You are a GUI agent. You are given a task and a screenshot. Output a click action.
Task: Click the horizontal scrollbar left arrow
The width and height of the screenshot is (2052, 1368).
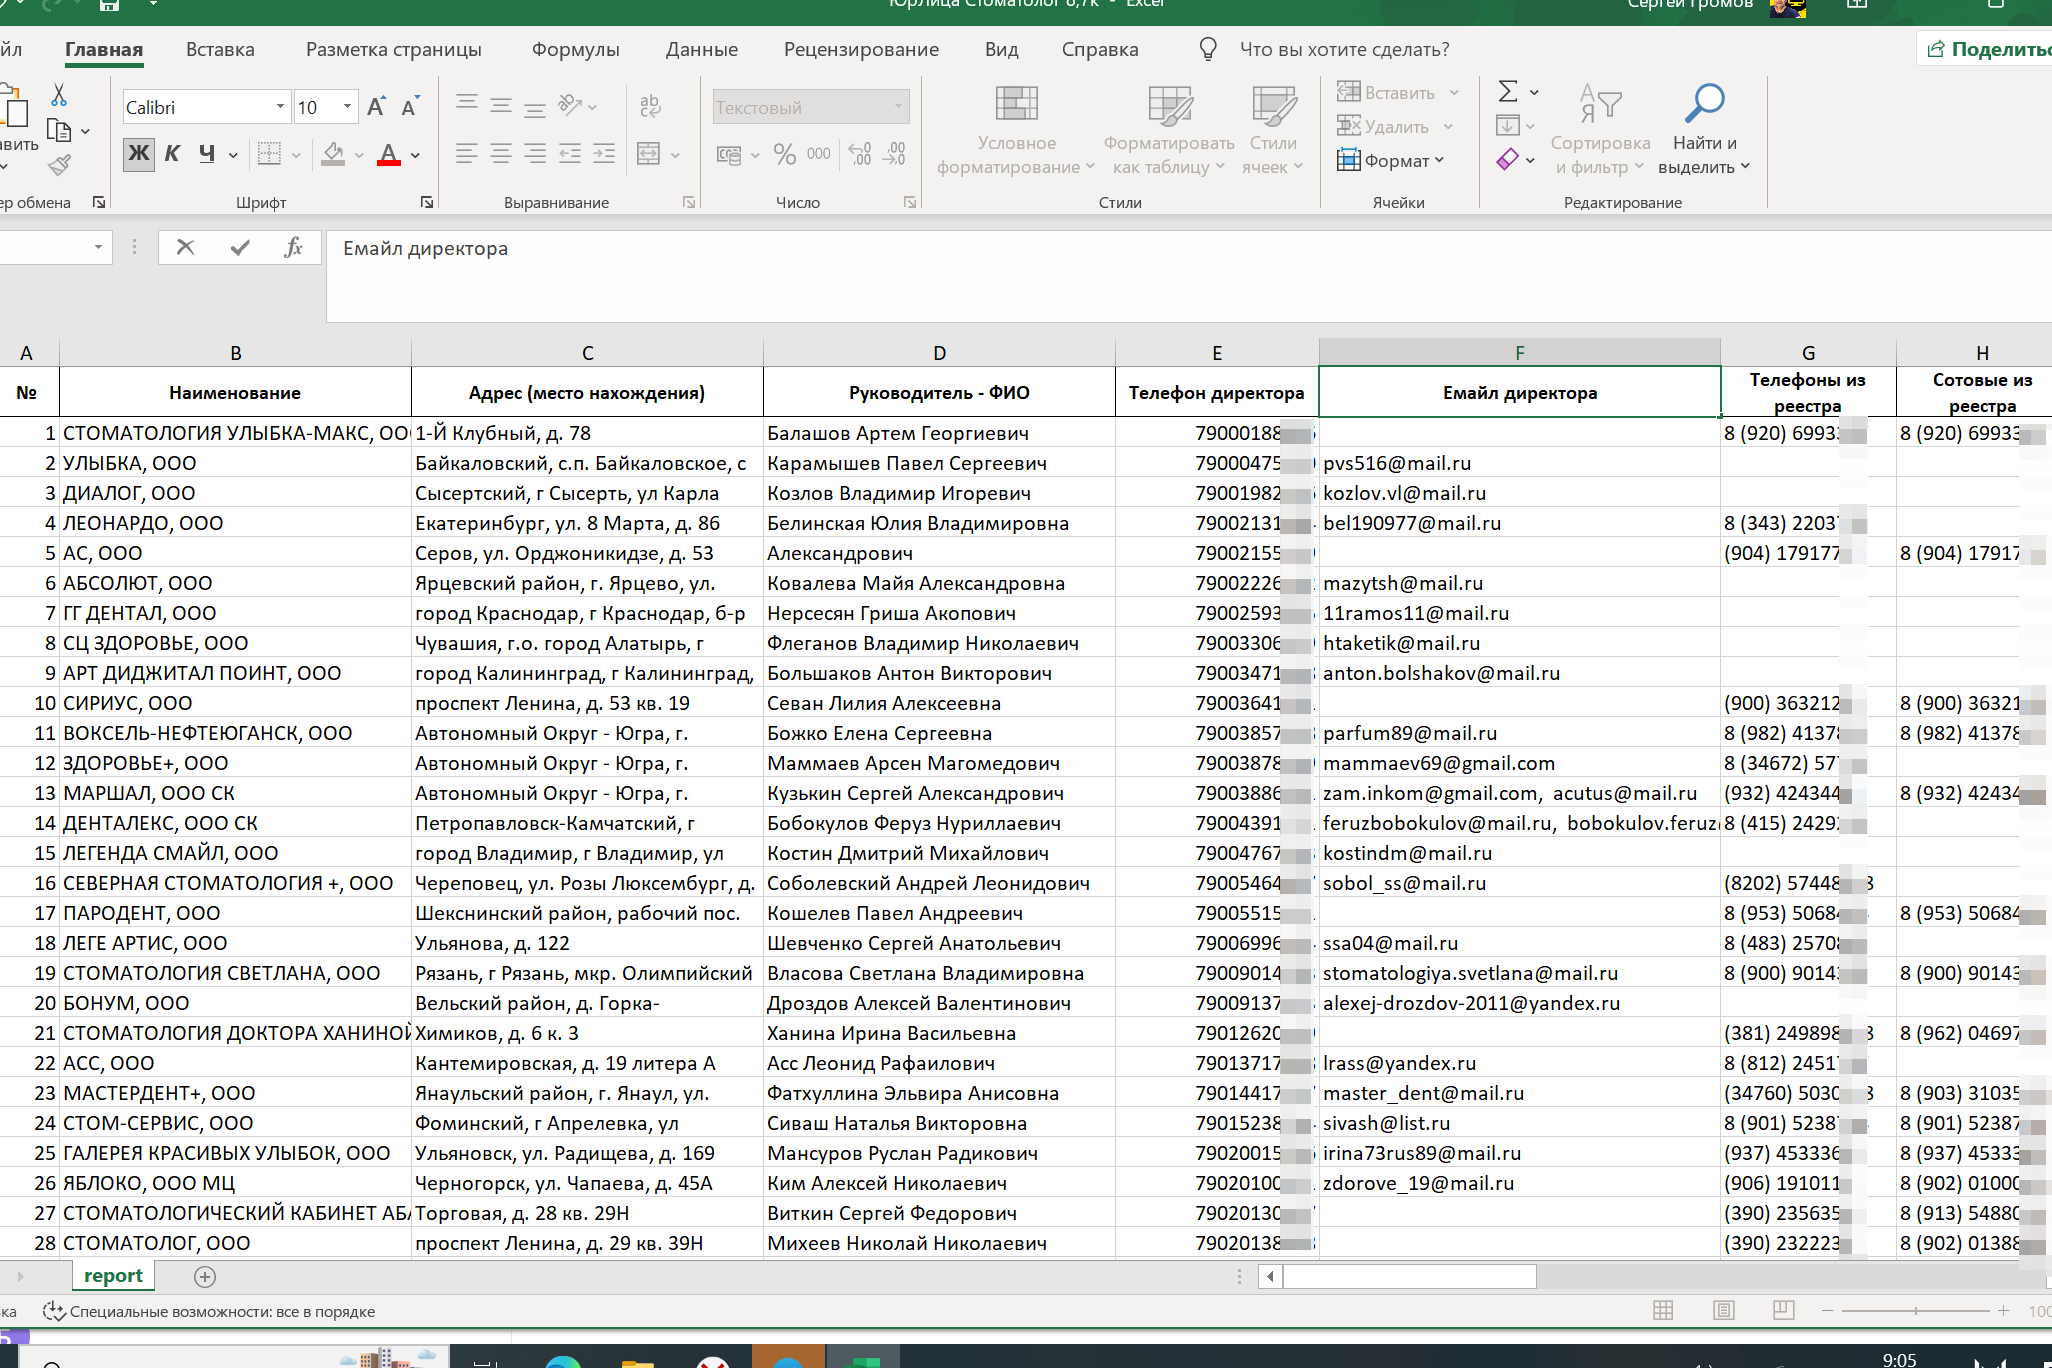(1271, 1276)
